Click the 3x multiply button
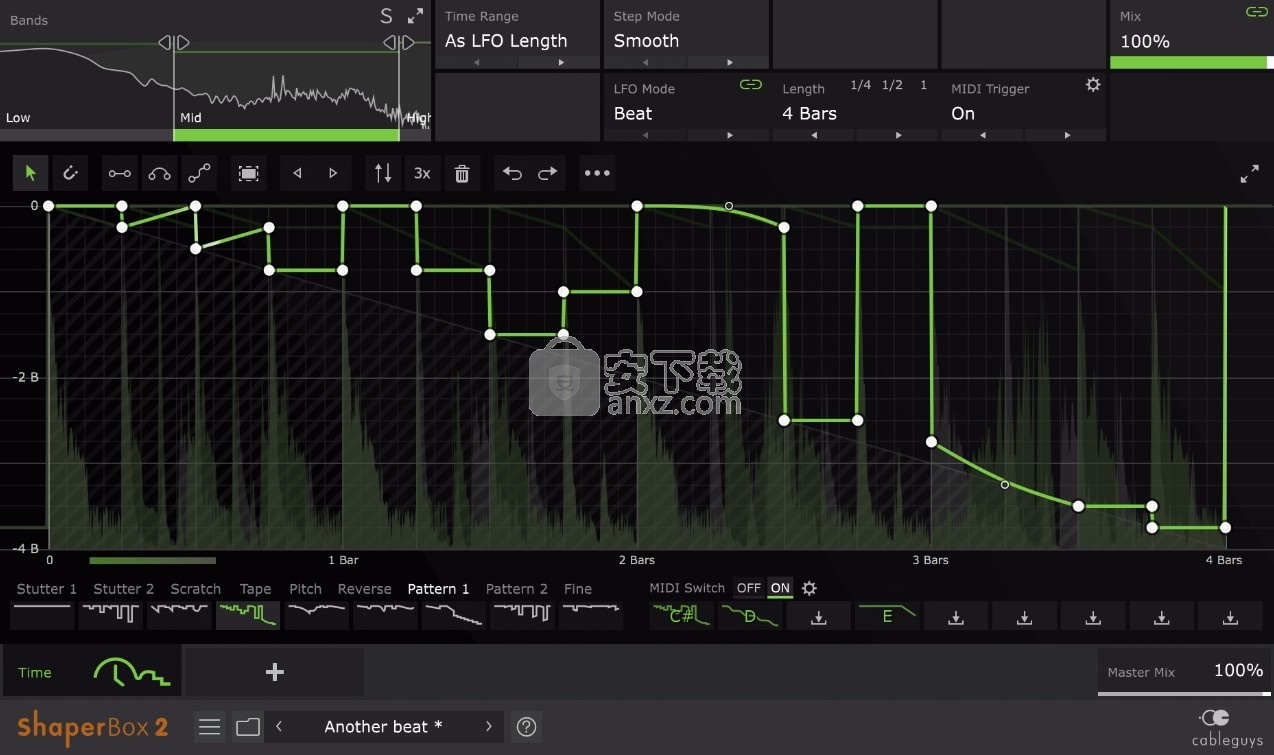 coord(422,173)
